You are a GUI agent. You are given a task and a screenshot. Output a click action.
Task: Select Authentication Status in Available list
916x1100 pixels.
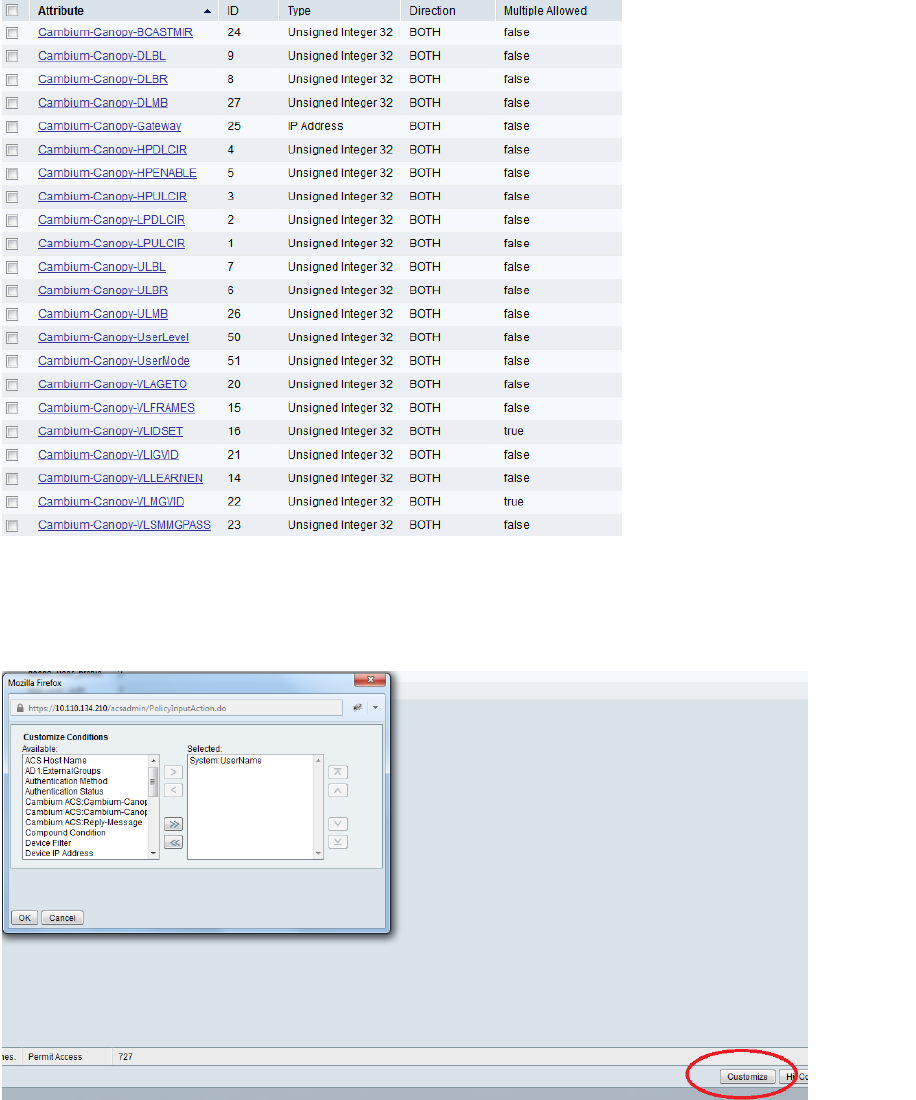pos(64,791)
